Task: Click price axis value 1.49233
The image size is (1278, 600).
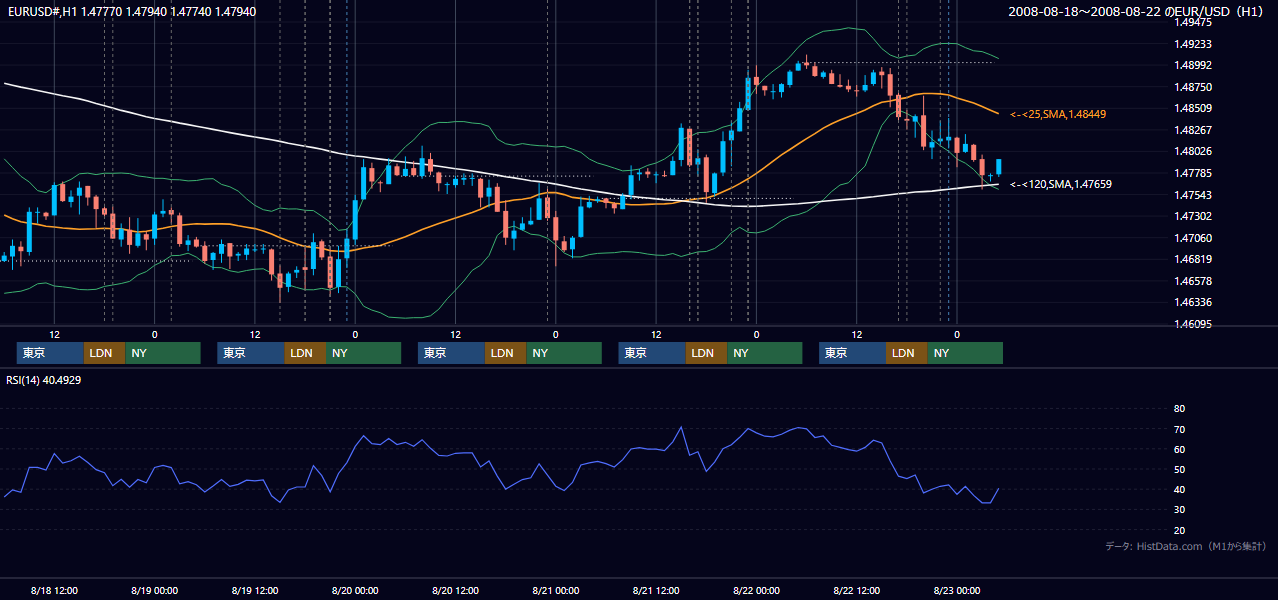Action: click(1194, 44)
